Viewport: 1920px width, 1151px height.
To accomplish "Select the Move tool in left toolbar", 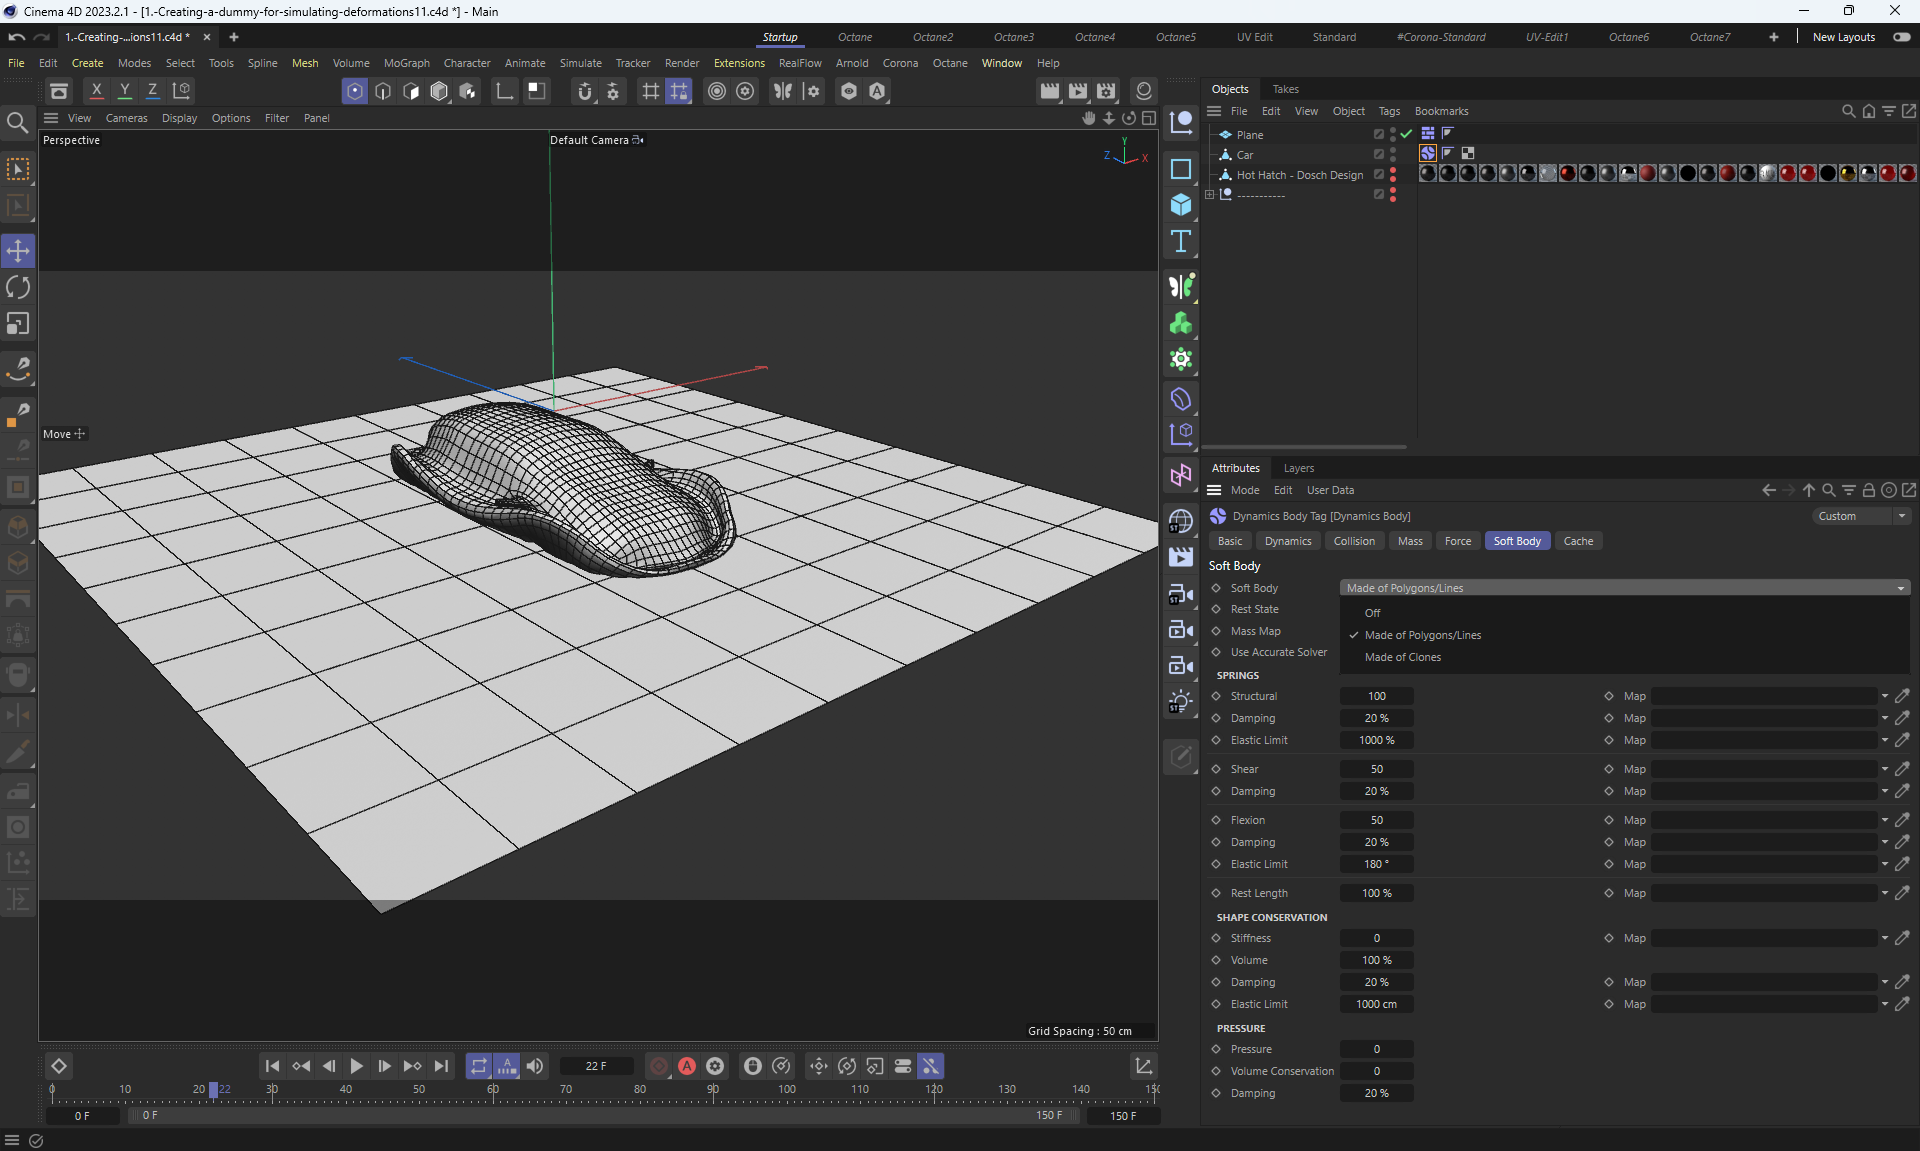I will [18, 251].
